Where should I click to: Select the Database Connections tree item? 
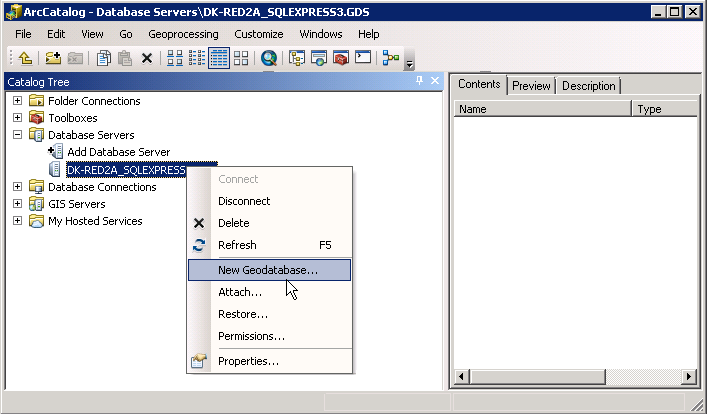pyautogui.click(x=102, y=187)
